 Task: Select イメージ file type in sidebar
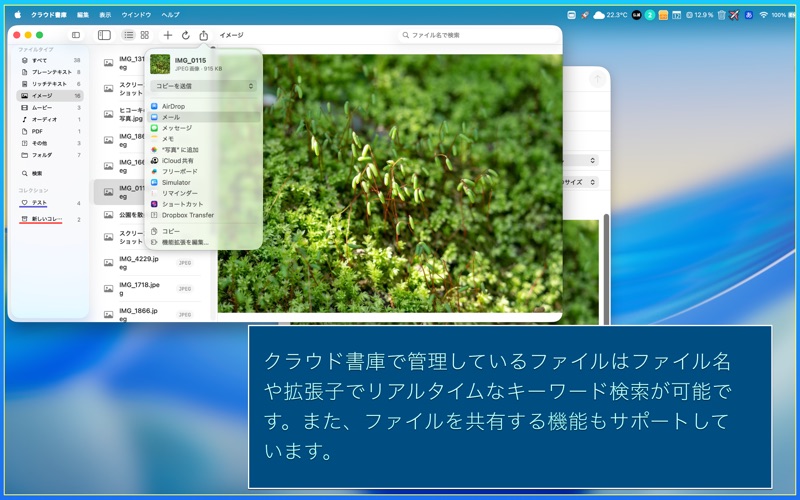pyautogui.click(x=50, y=95)
